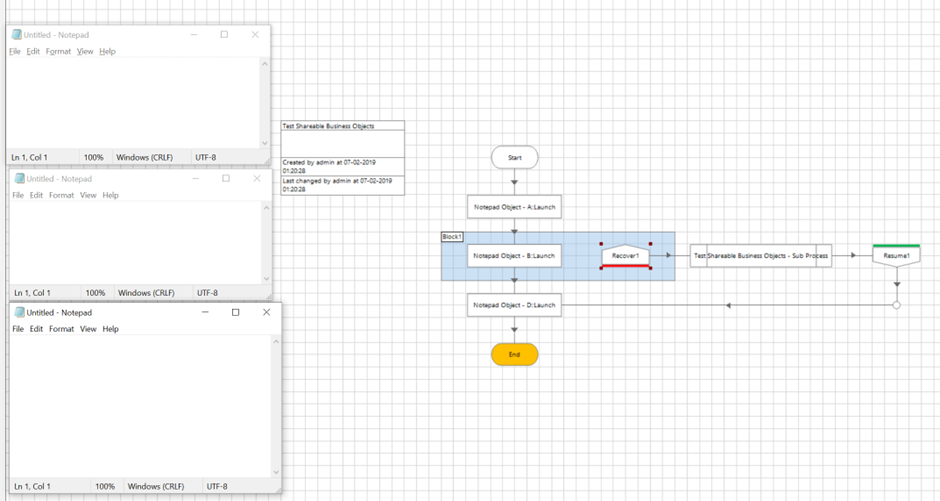940x501 pixels.
Task: Click scroll up arrow in top Notepad
Action: pos(264,64)
